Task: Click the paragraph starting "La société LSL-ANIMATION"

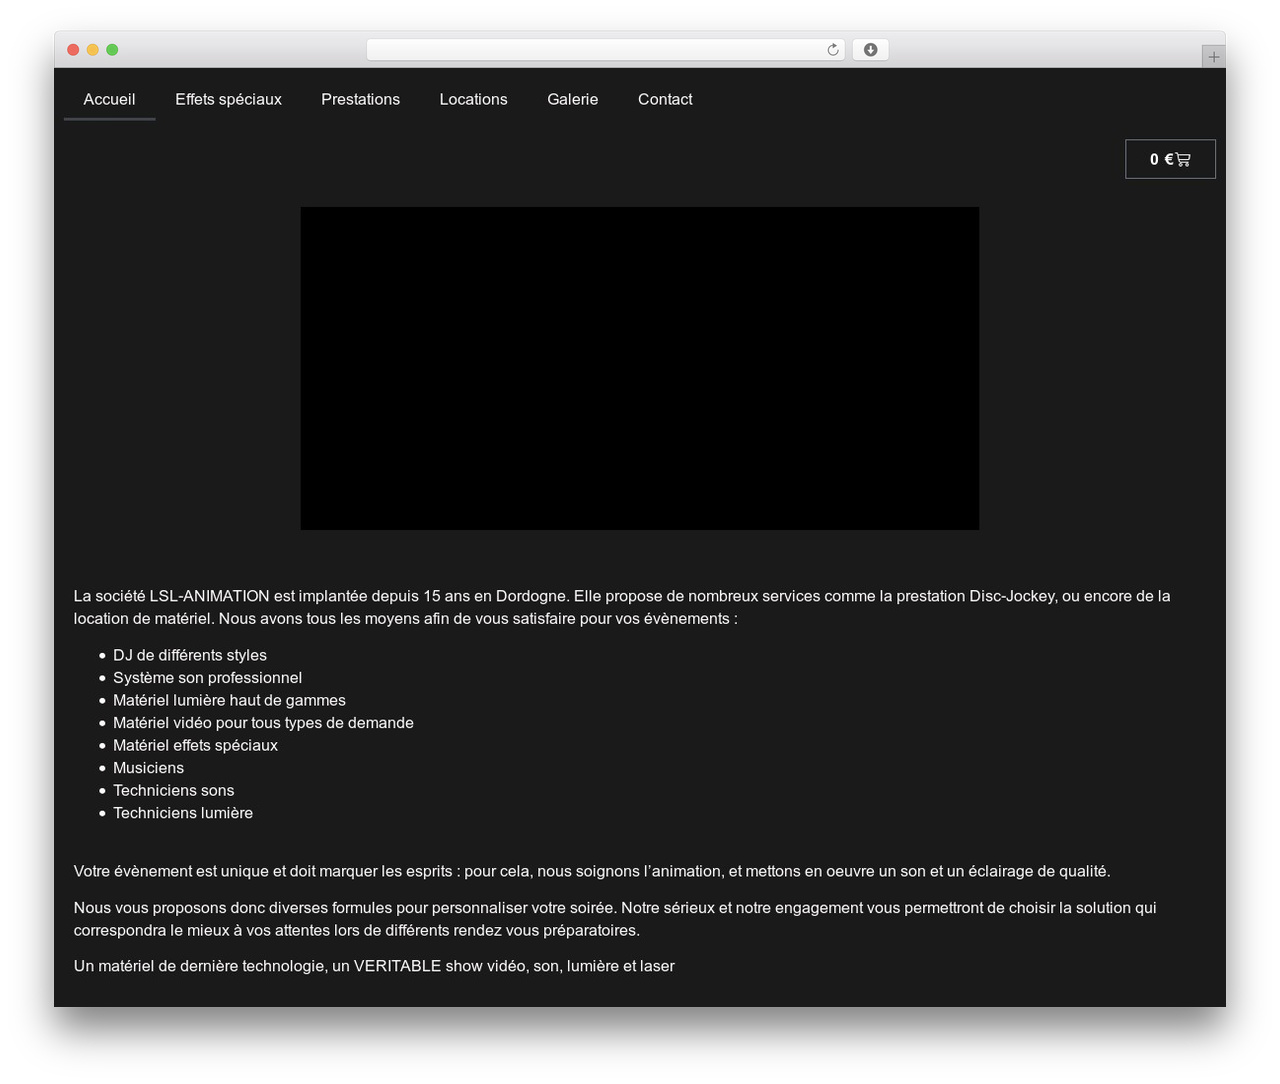Action: pos(622,607)
